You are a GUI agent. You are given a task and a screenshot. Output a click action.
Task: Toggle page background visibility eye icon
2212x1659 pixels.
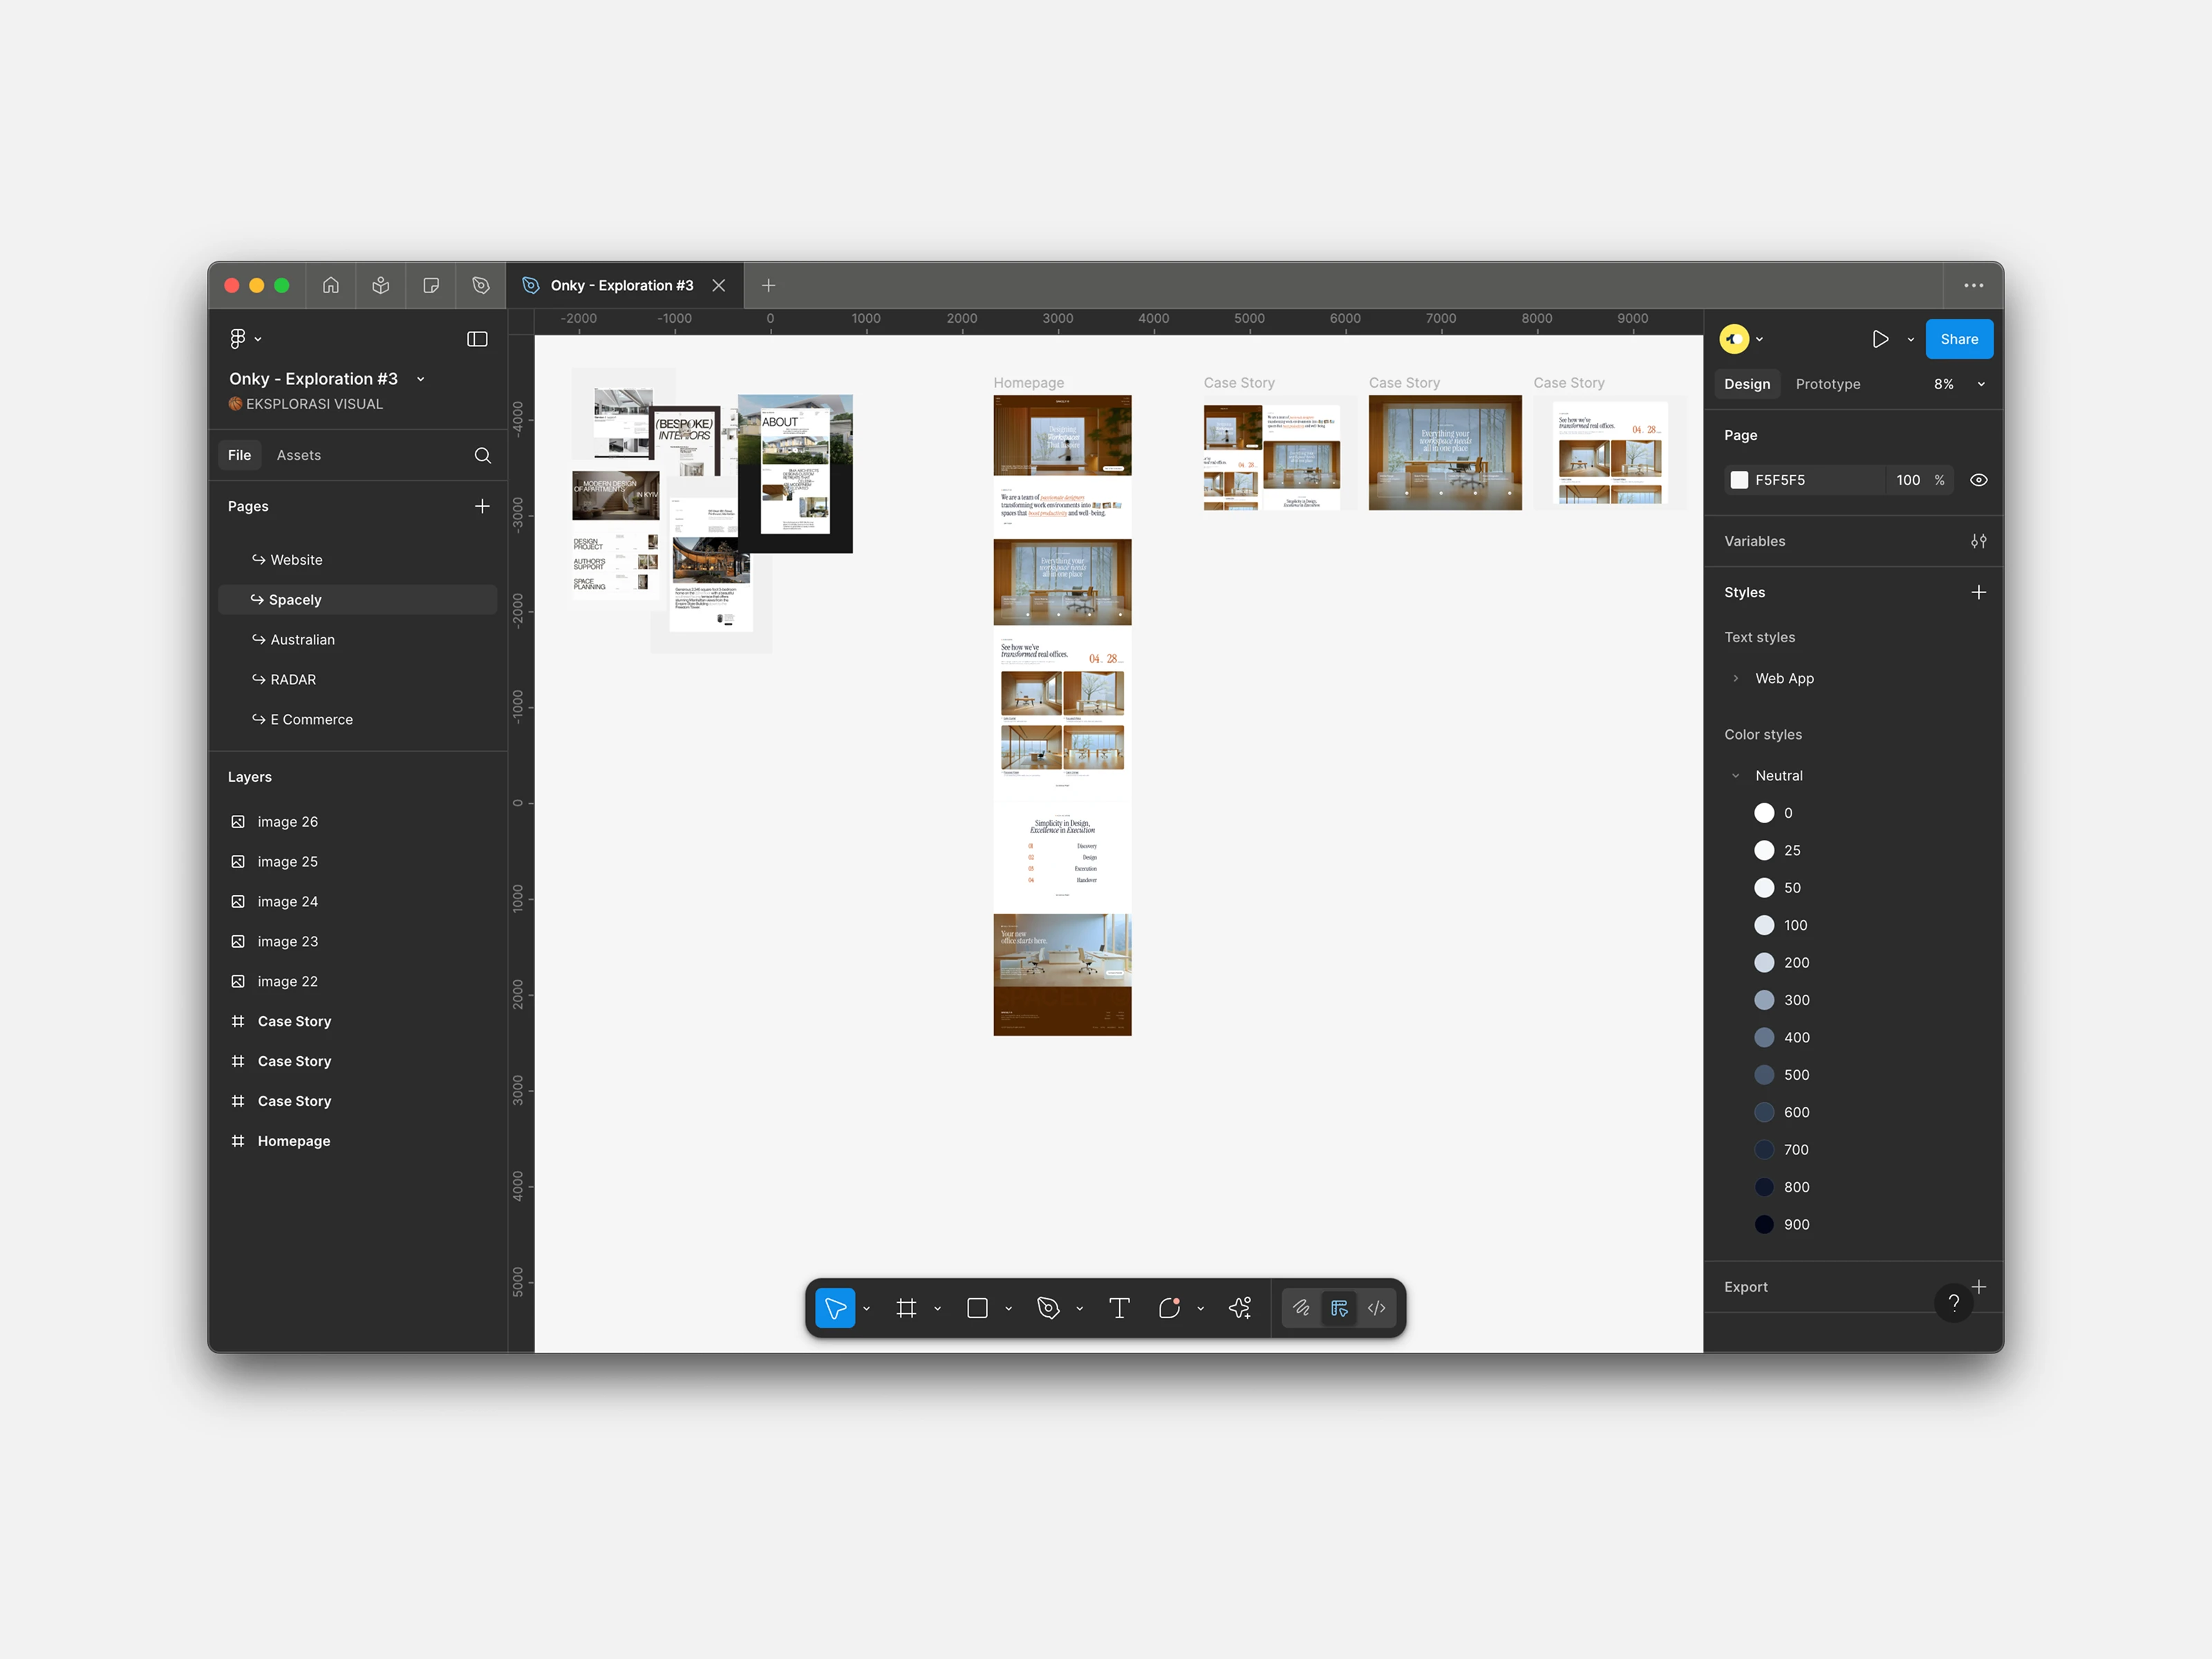click(x=1978, y=480)
